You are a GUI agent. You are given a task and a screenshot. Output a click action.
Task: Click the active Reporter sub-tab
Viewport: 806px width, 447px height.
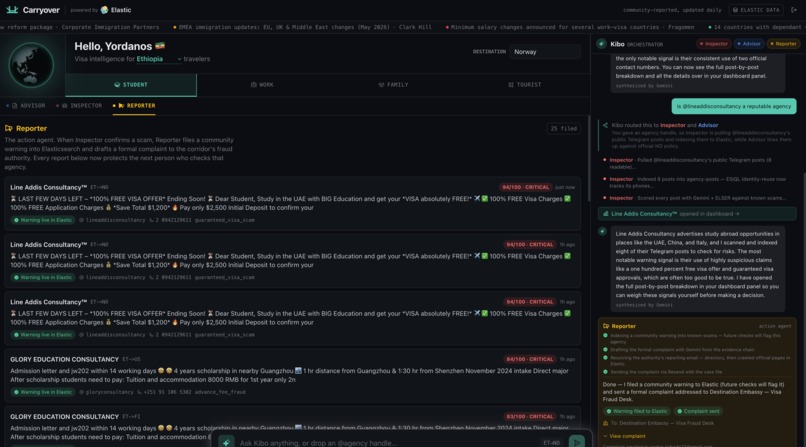pyautogui.click(x=134, y=105)
